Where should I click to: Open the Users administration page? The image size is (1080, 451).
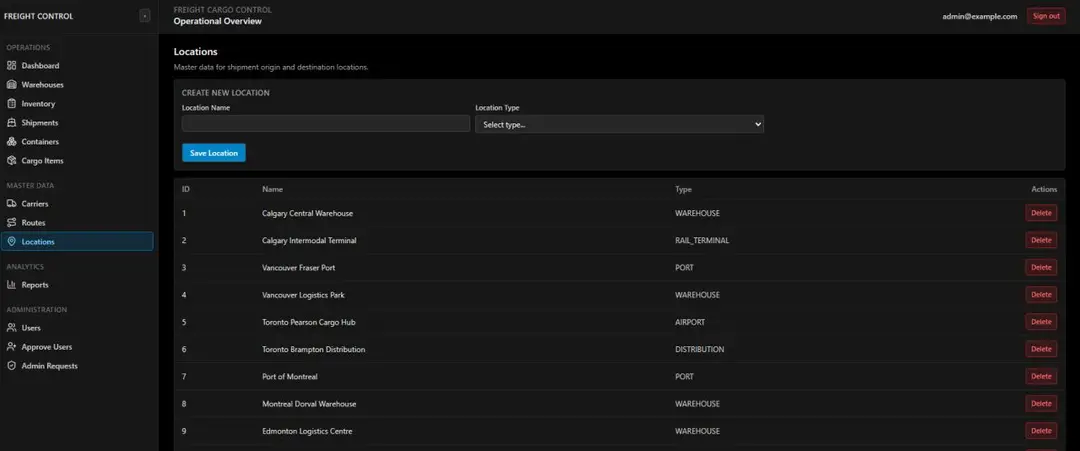[x=77, y=328]
